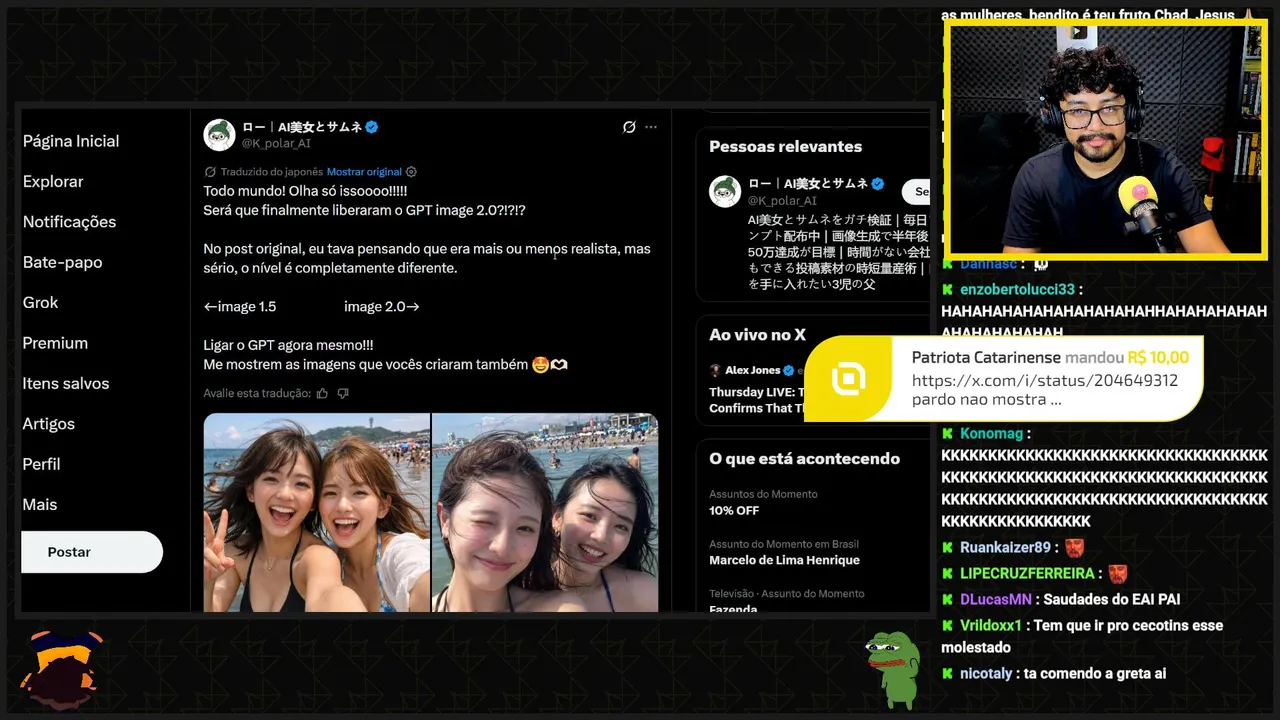Open Grok in the sidebar
The image size is (1280, 720).
click(x=41, y=303)
